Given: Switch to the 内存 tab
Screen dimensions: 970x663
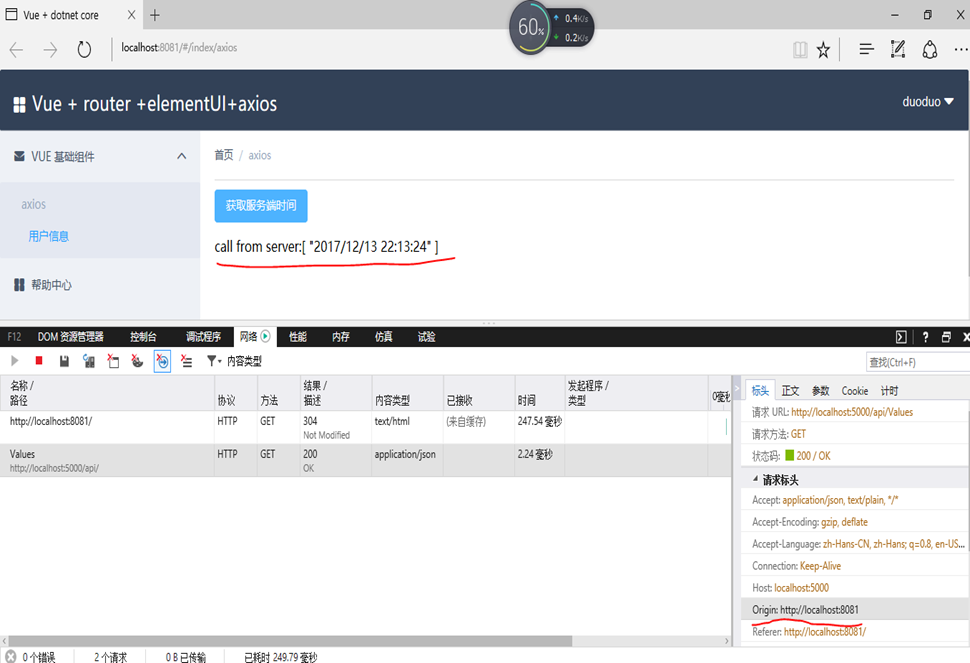Looking at the screenshot, I should coord(340,336).
